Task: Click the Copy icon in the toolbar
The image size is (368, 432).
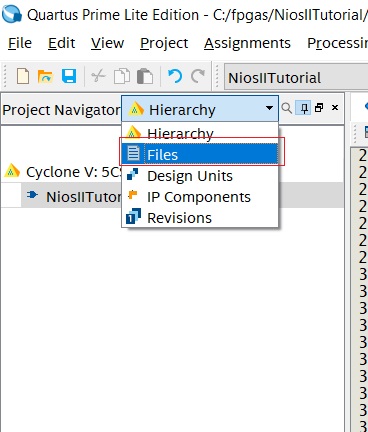Action: click(122, 76)
